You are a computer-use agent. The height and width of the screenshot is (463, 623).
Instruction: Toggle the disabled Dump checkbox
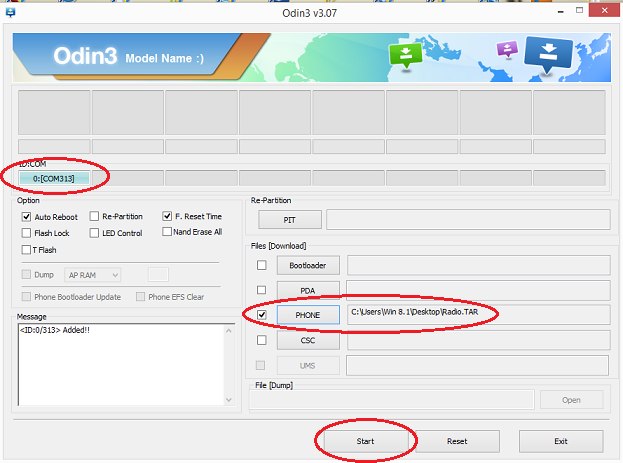point(26,274)
